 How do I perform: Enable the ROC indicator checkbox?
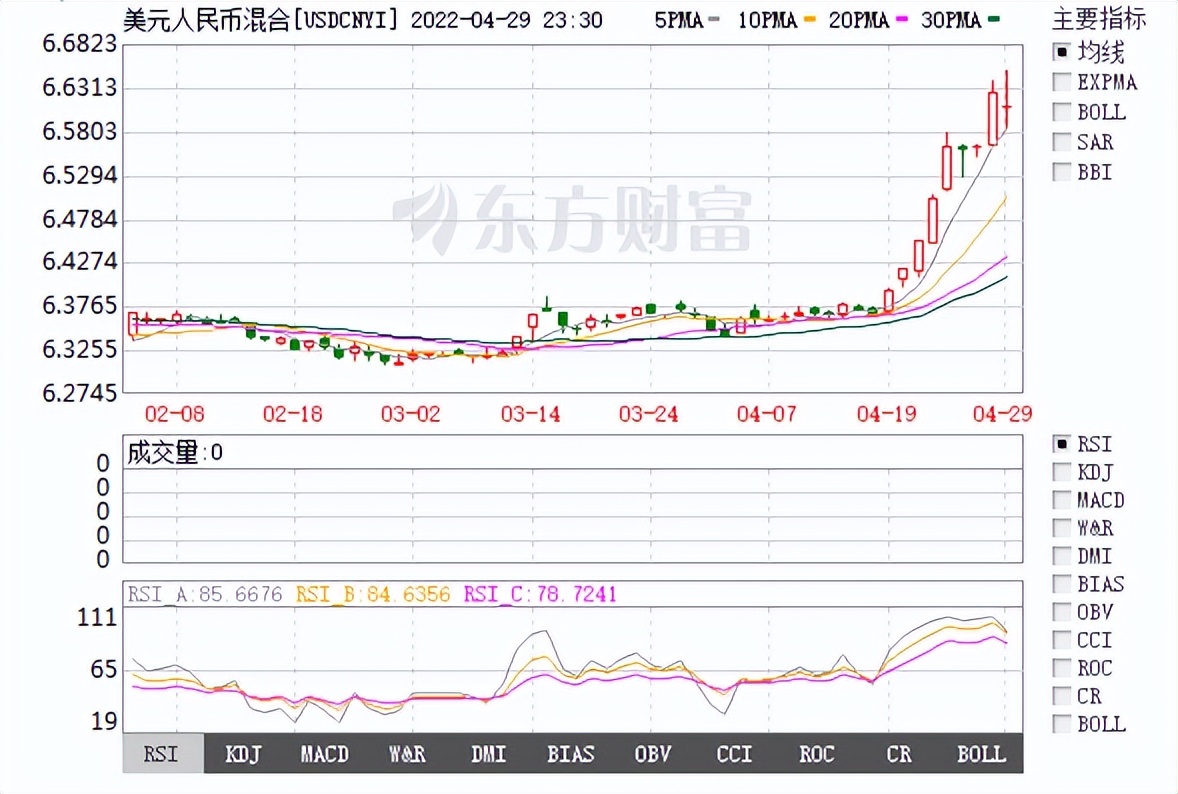point(1060,667)
